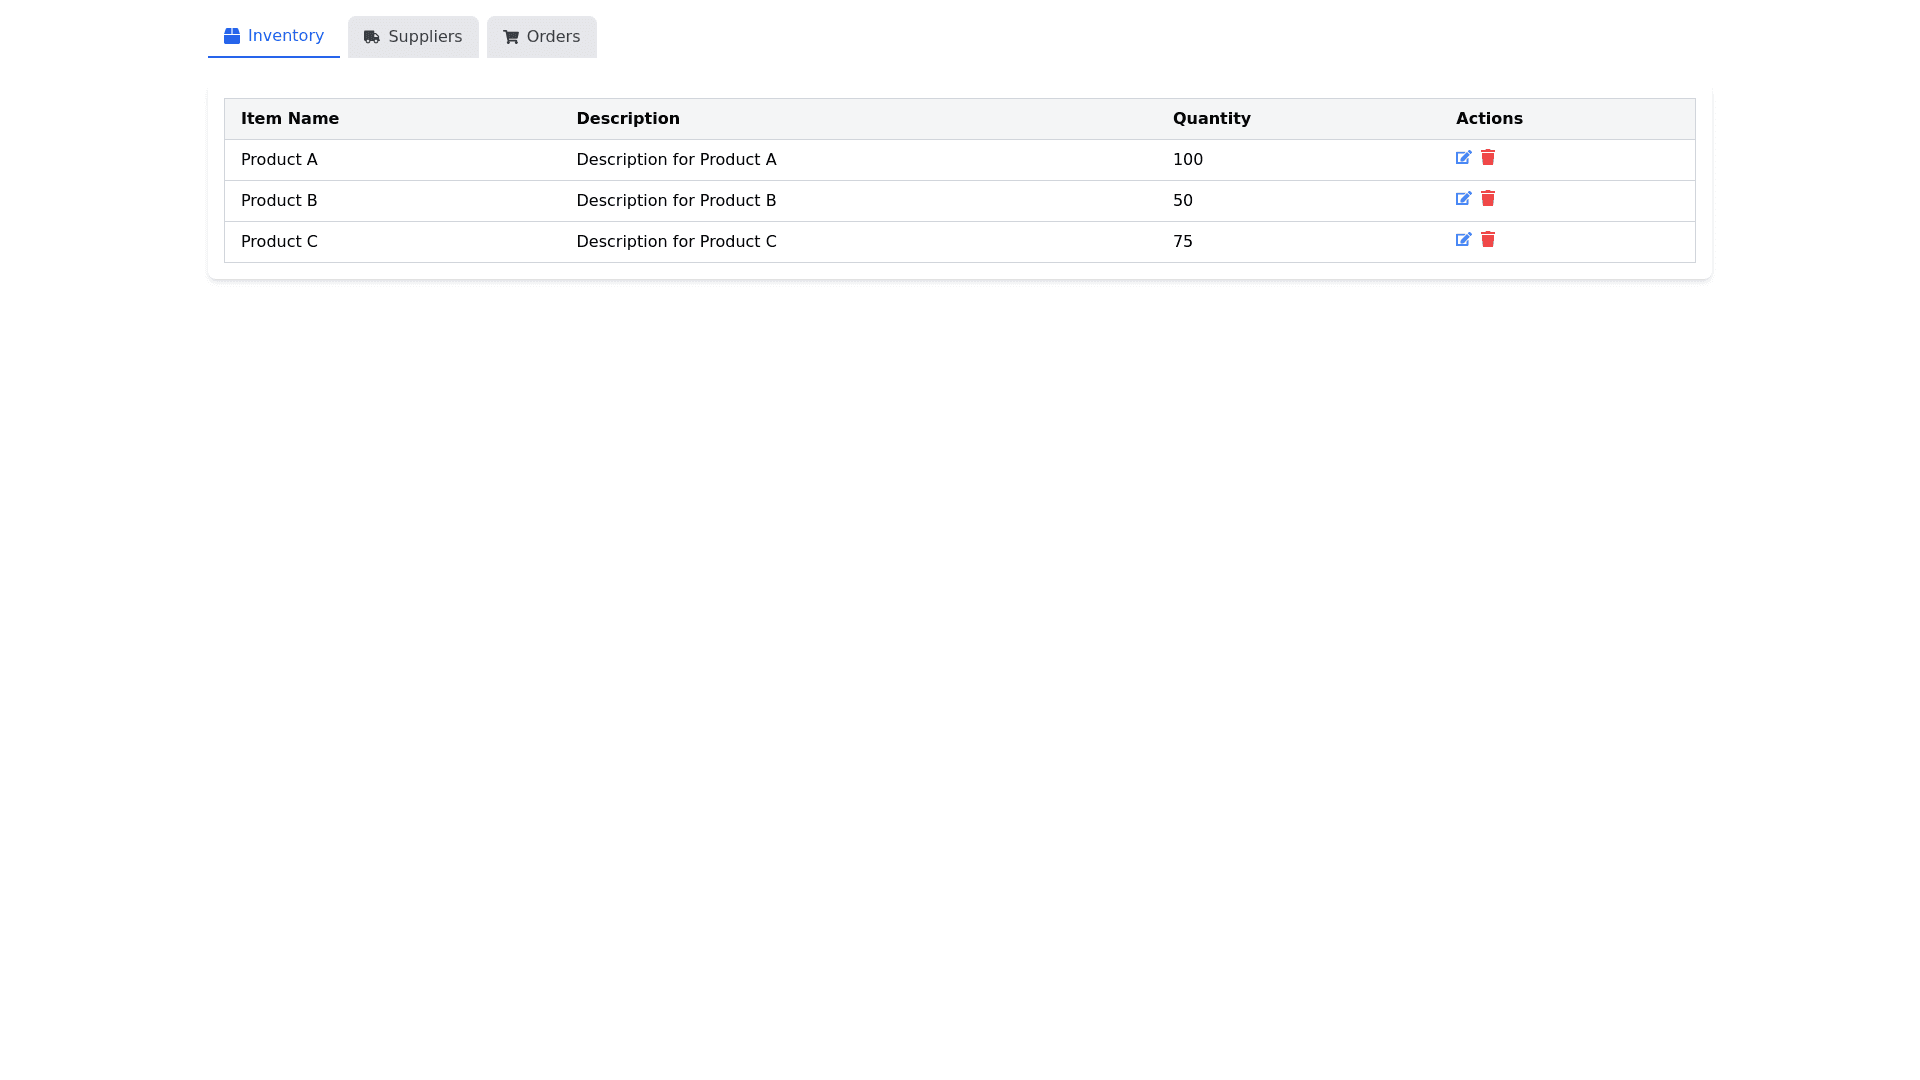Remove Product B via red trash icon
This screenshot has height=1080, width=1920.
(x=1488, y=199)
